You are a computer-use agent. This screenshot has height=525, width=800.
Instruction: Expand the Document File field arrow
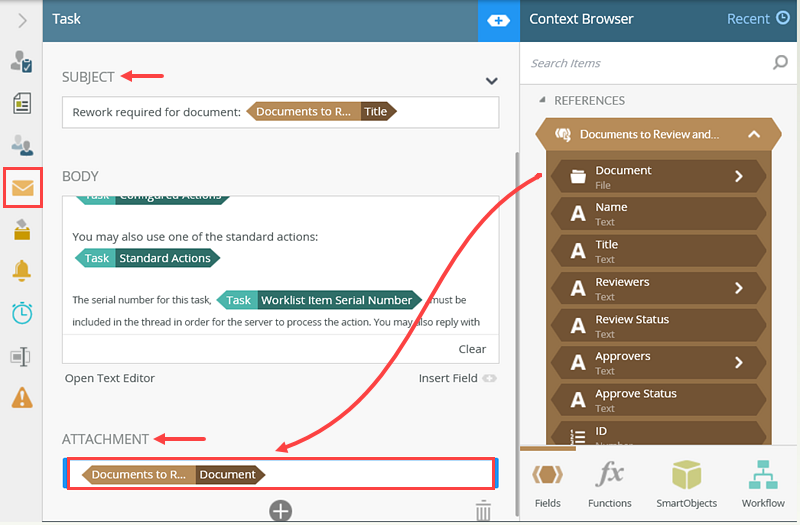tap(739, 177)
